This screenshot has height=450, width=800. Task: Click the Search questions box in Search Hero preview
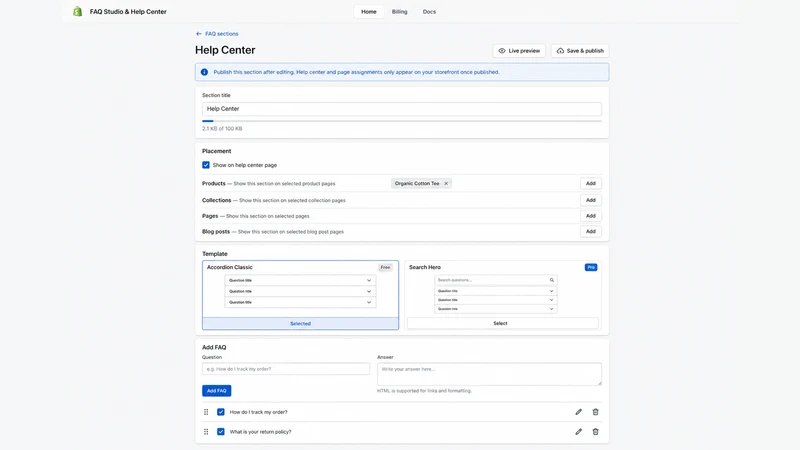pyautogui.click(x=495, y=280)
